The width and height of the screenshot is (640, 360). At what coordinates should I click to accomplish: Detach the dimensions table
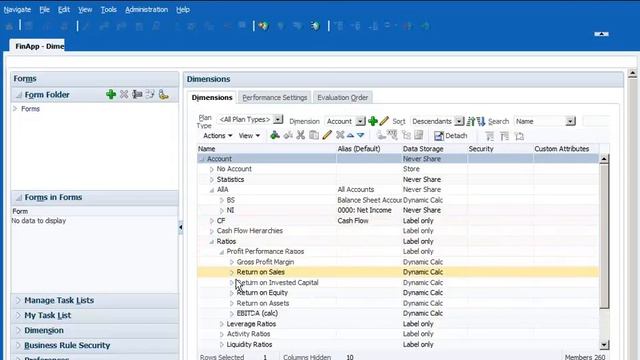[451, 136]
